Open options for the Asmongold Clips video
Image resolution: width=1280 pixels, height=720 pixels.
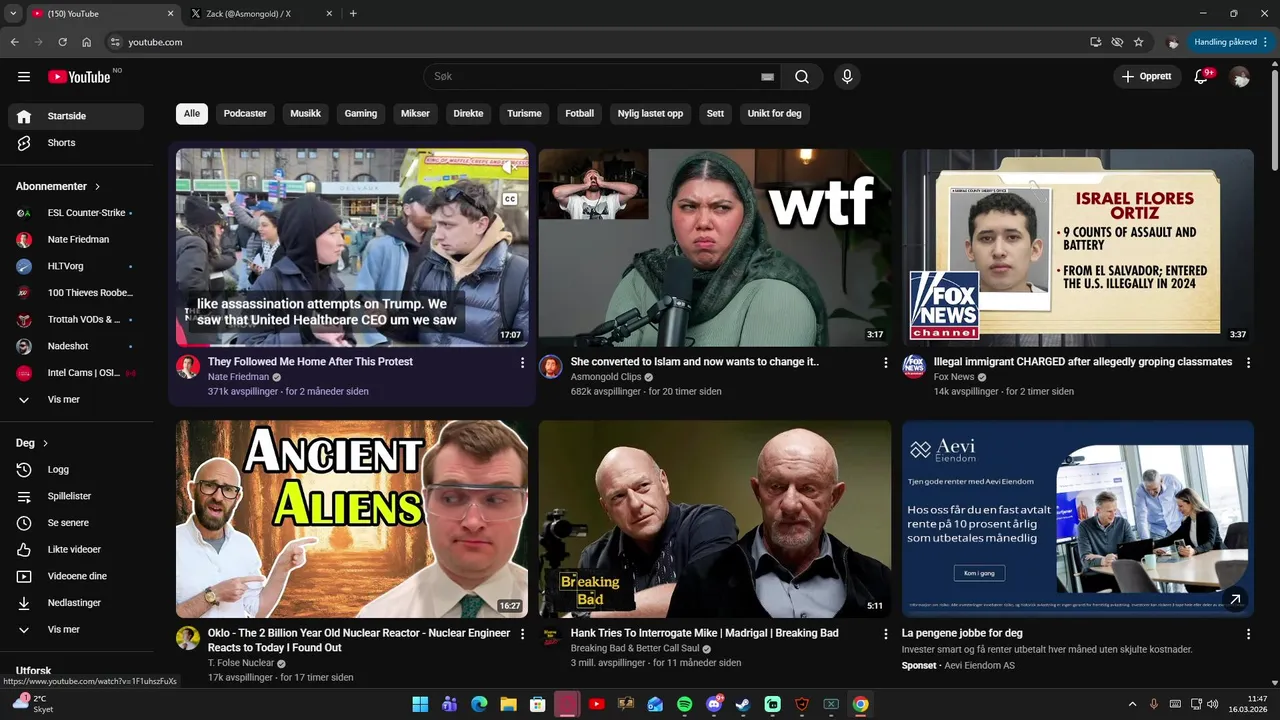[x=885, y=363]
